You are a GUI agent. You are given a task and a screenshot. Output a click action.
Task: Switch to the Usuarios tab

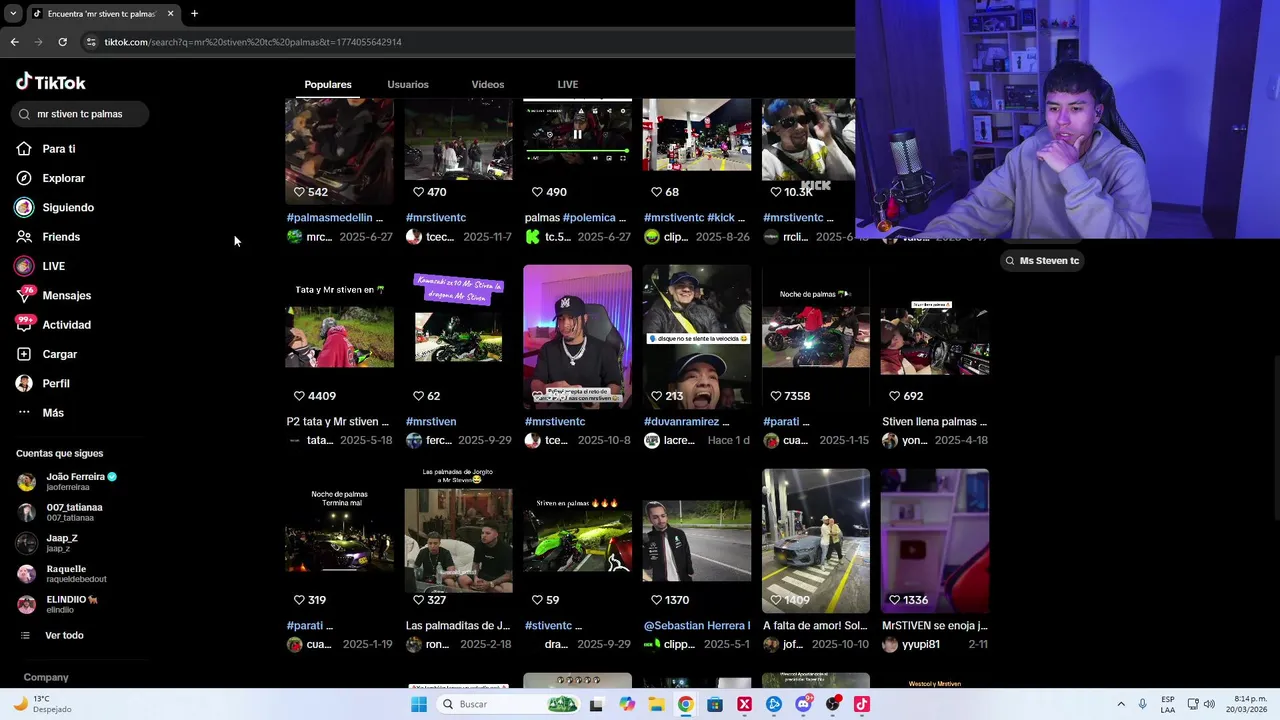pyautogui.click(x=408, y=84)
